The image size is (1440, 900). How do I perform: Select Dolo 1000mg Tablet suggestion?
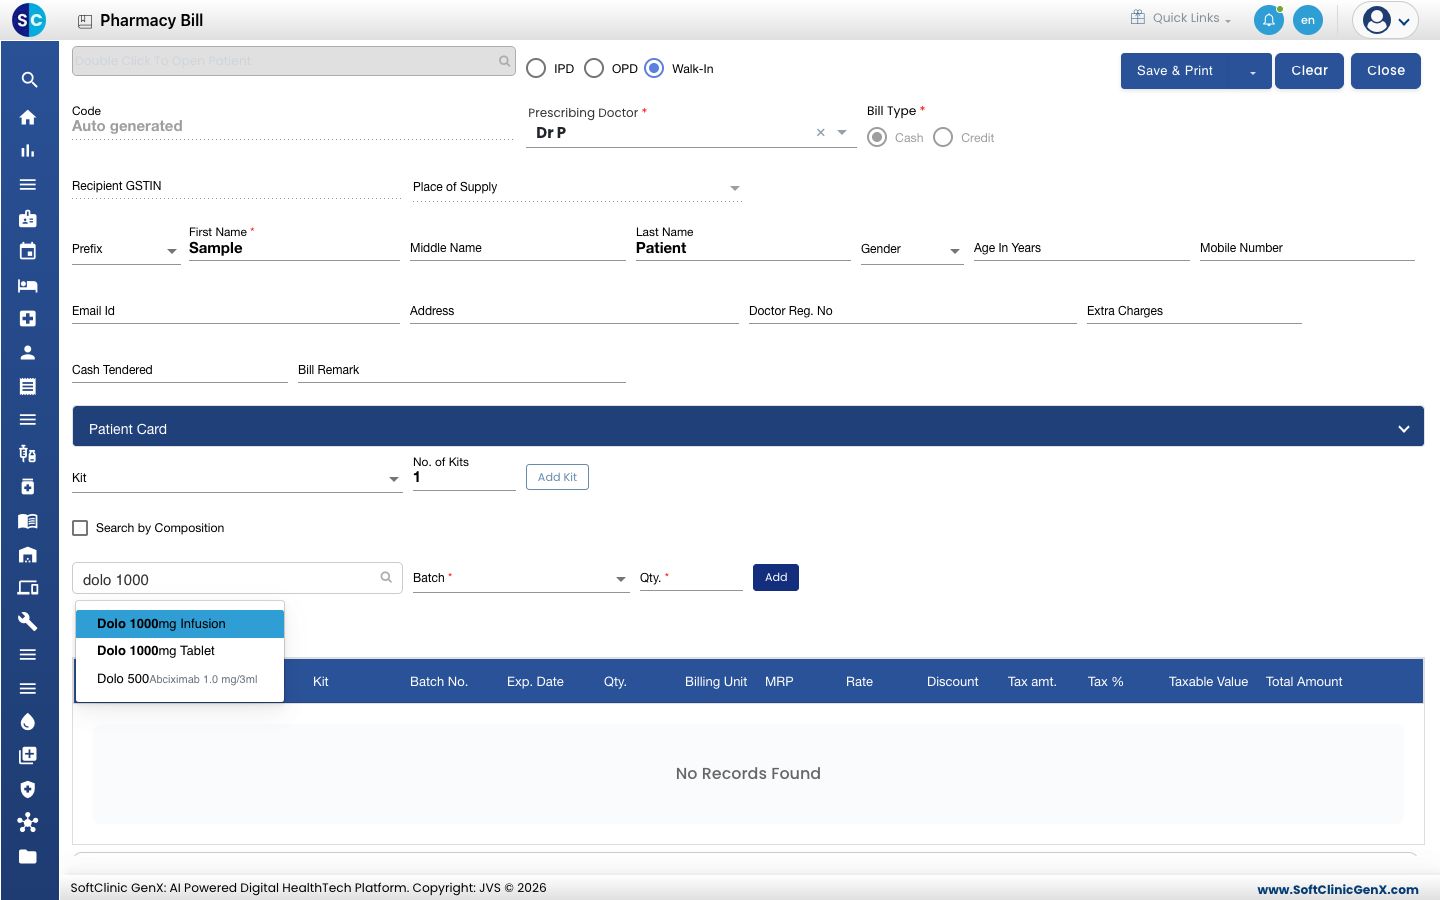click(x=180, y=651)
